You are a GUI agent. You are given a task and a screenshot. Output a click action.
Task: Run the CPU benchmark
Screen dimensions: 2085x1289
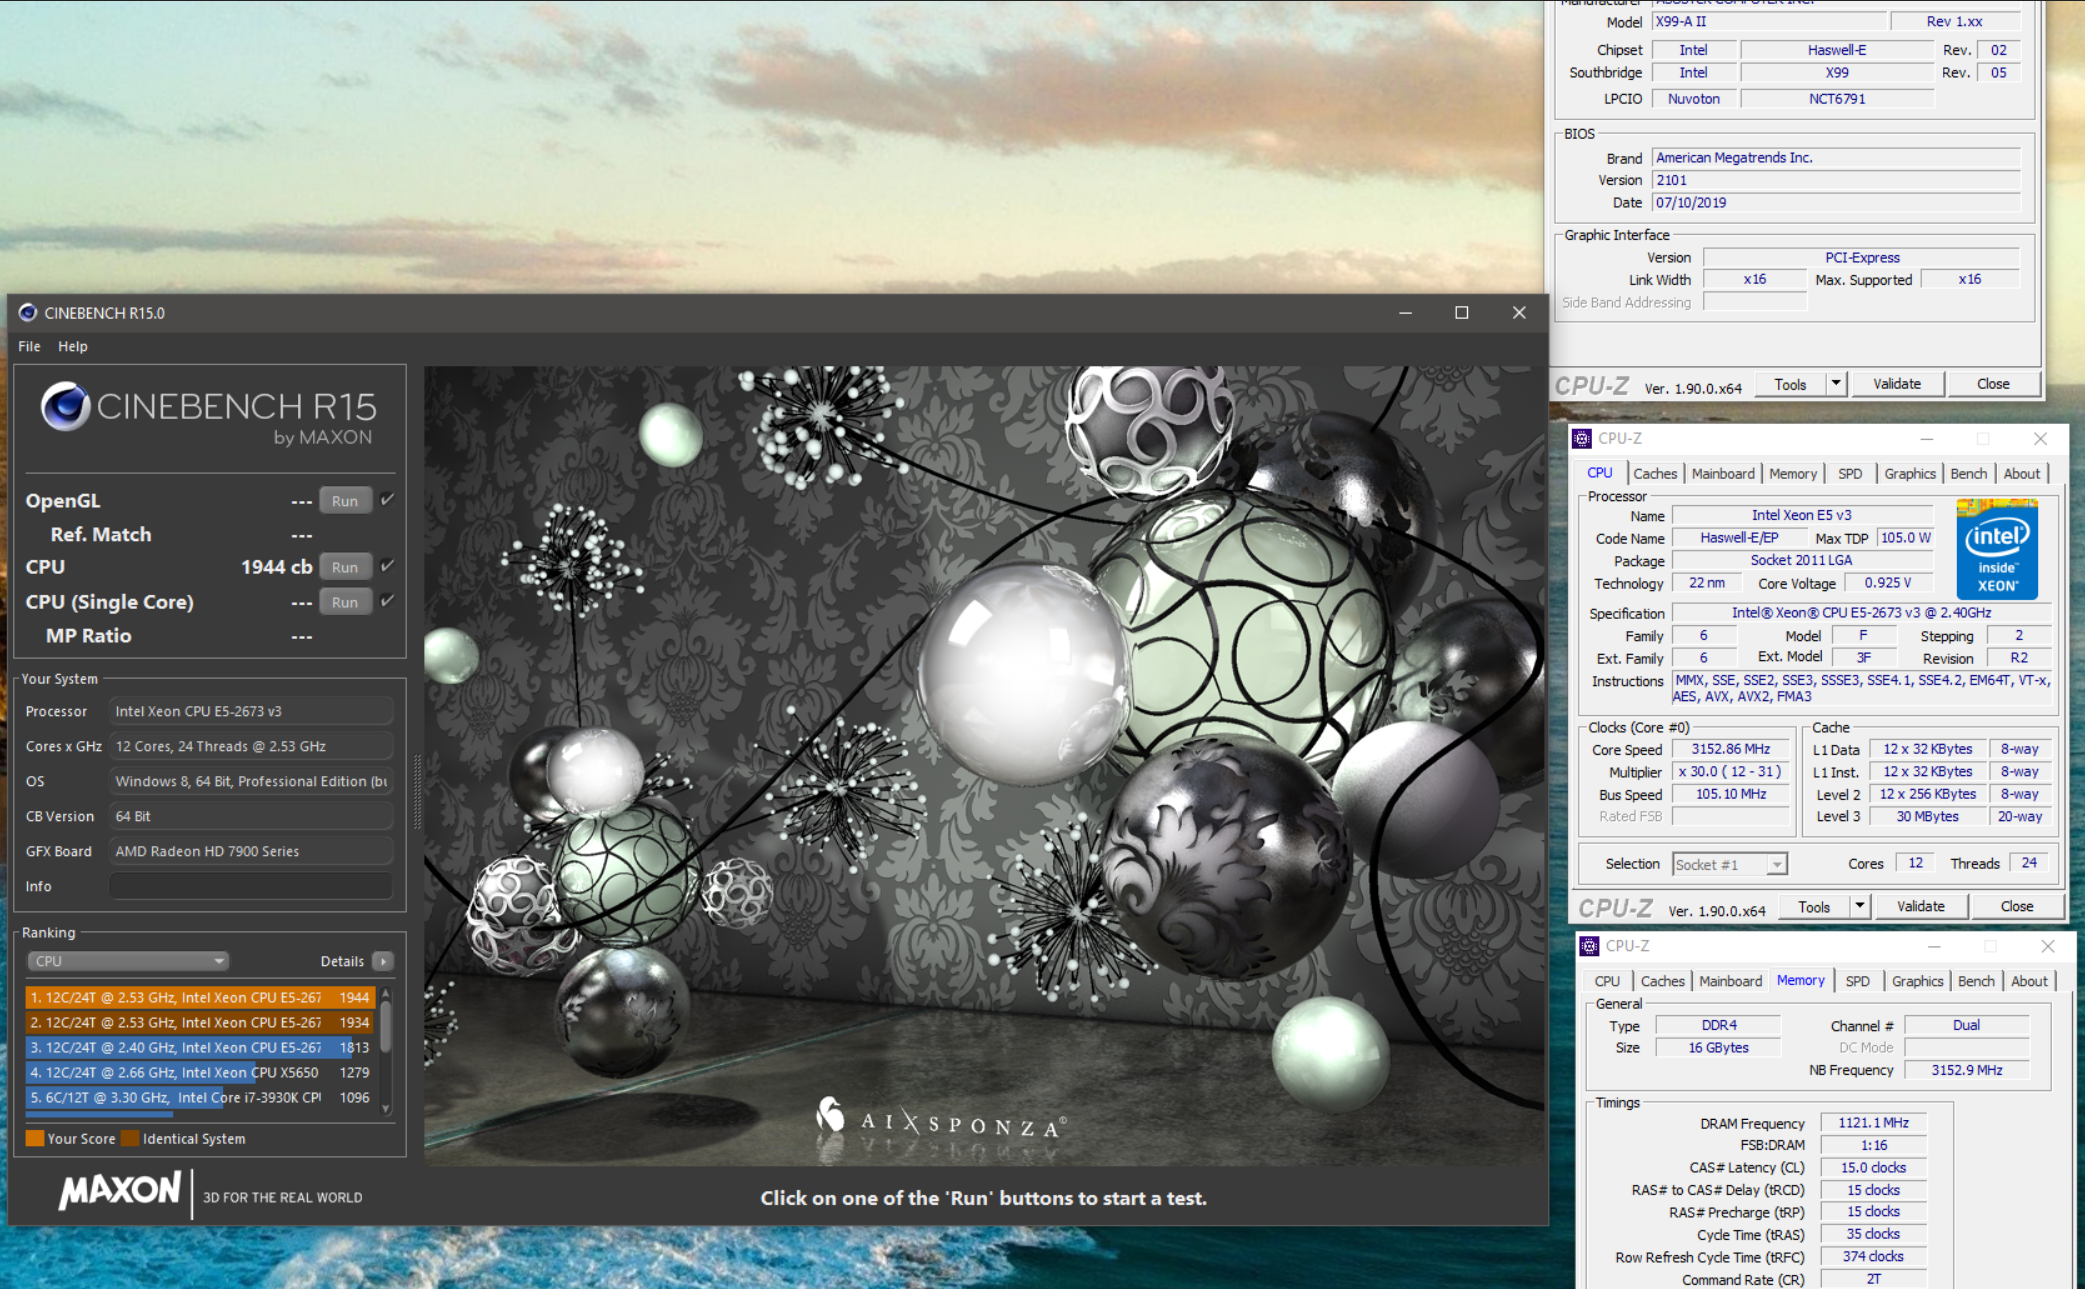click(345, 567)
